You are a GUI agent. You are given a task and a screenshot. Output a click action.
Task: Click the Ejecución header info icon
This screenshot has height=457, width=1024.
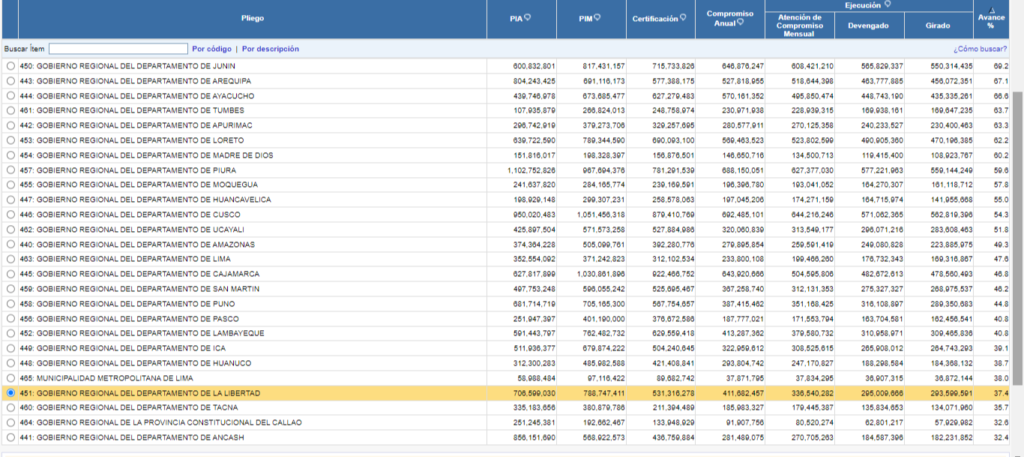tap(888, 5)
